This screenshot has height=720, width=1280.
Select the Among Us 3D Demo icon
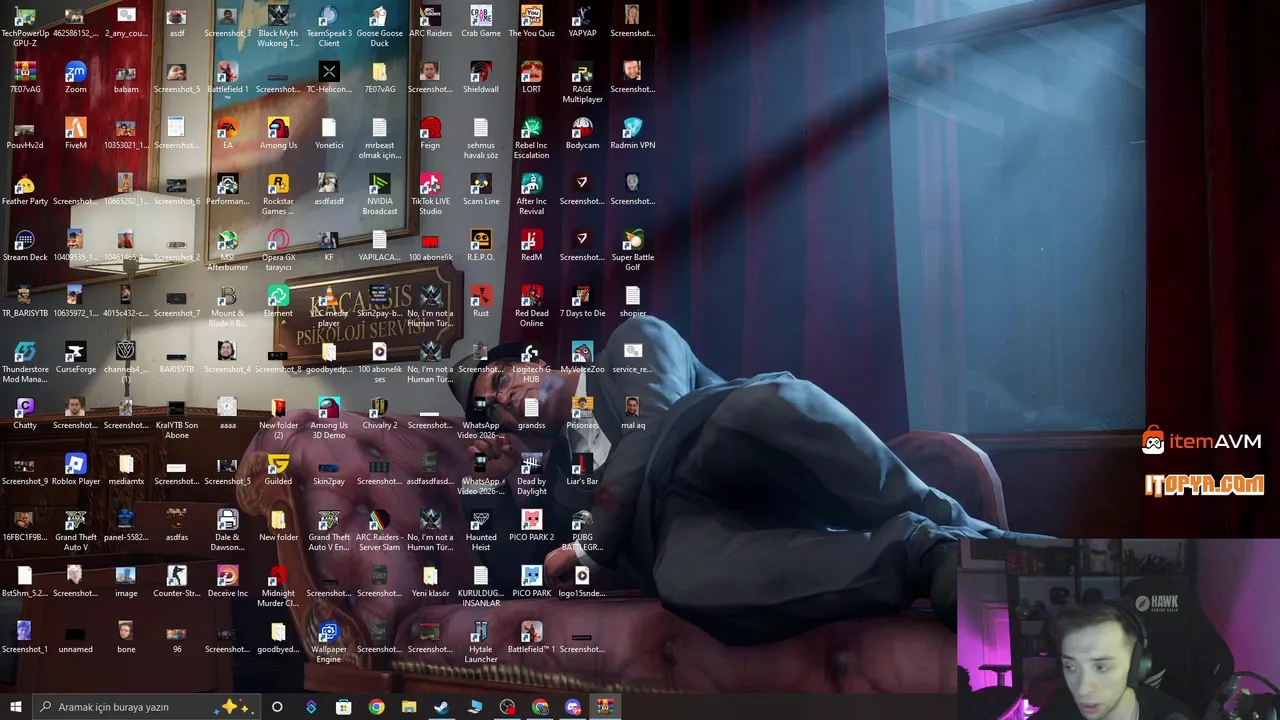point(329,418)
